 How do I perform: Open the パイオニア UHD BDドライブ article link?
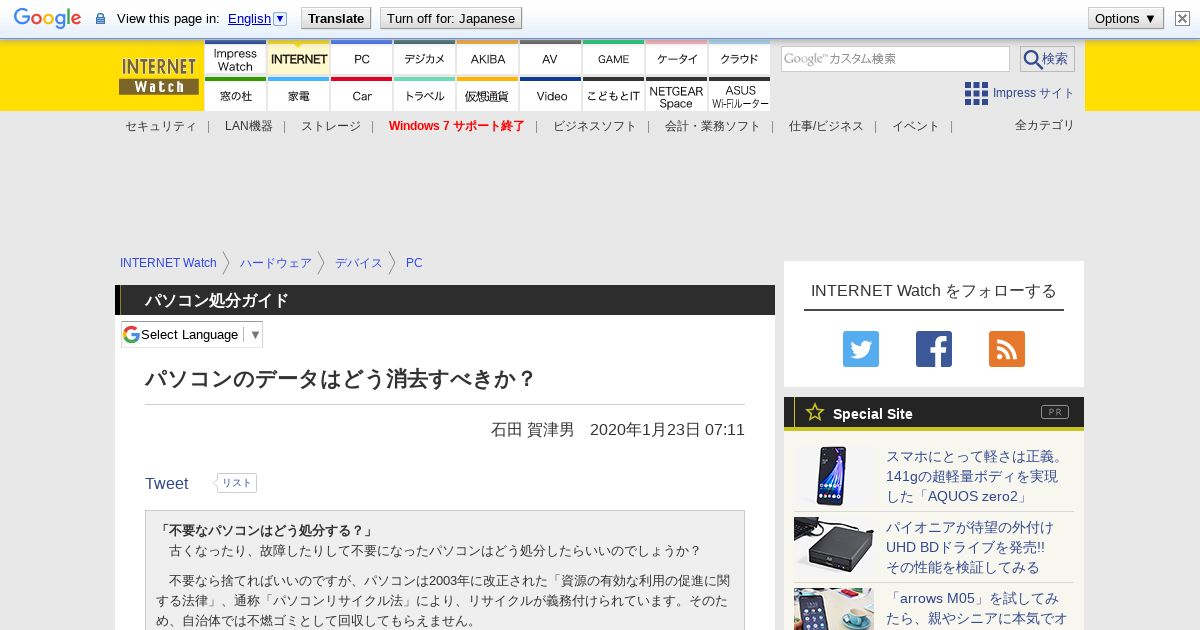pyautogui.click(x=970, y=547)
